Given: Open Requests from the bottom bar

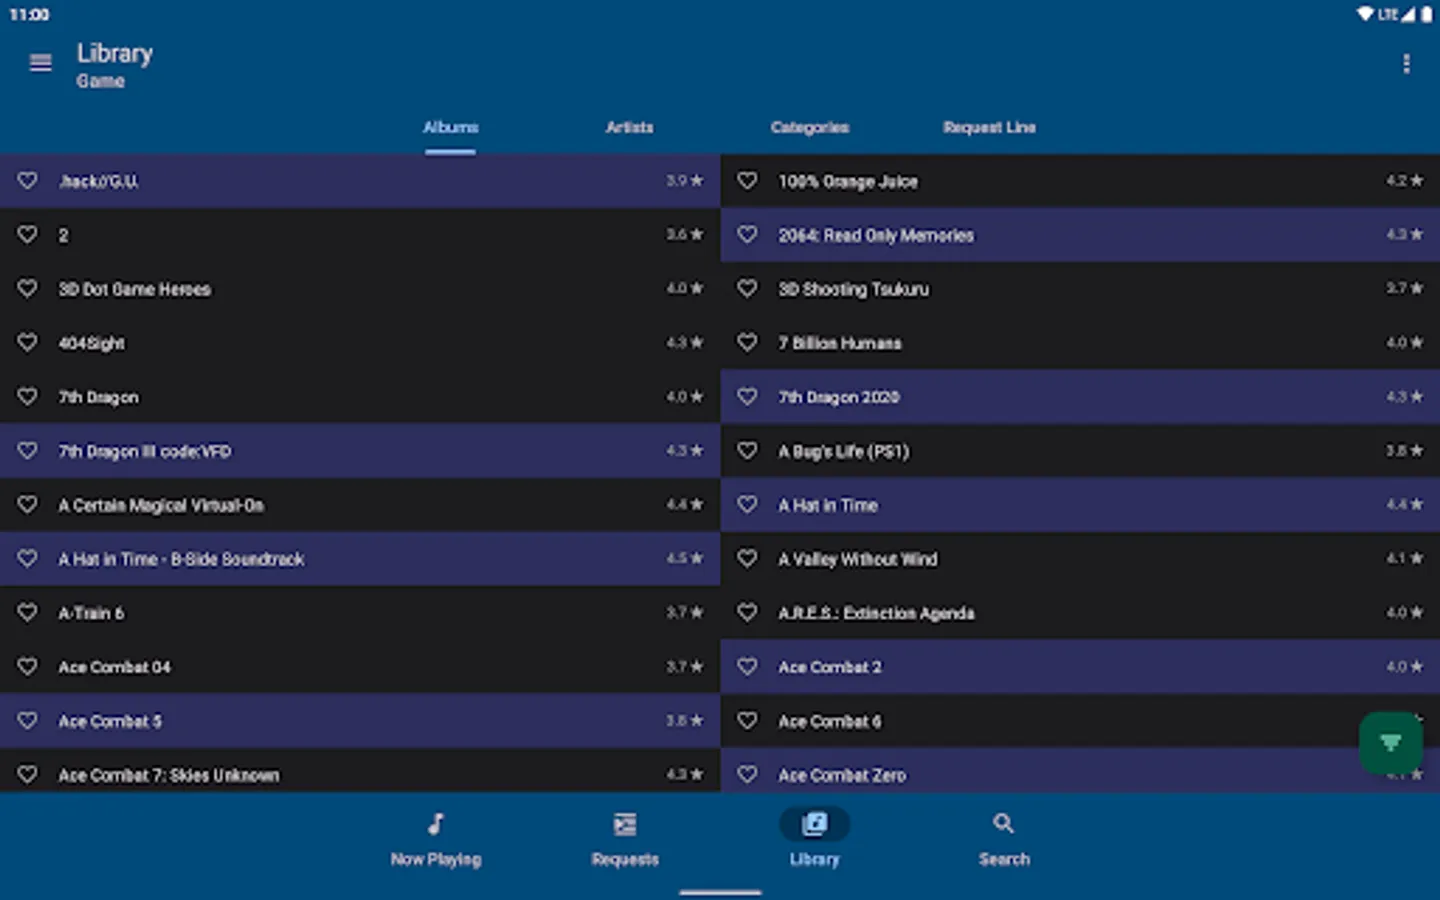Looking at the screenshot, I should (625, 839).
